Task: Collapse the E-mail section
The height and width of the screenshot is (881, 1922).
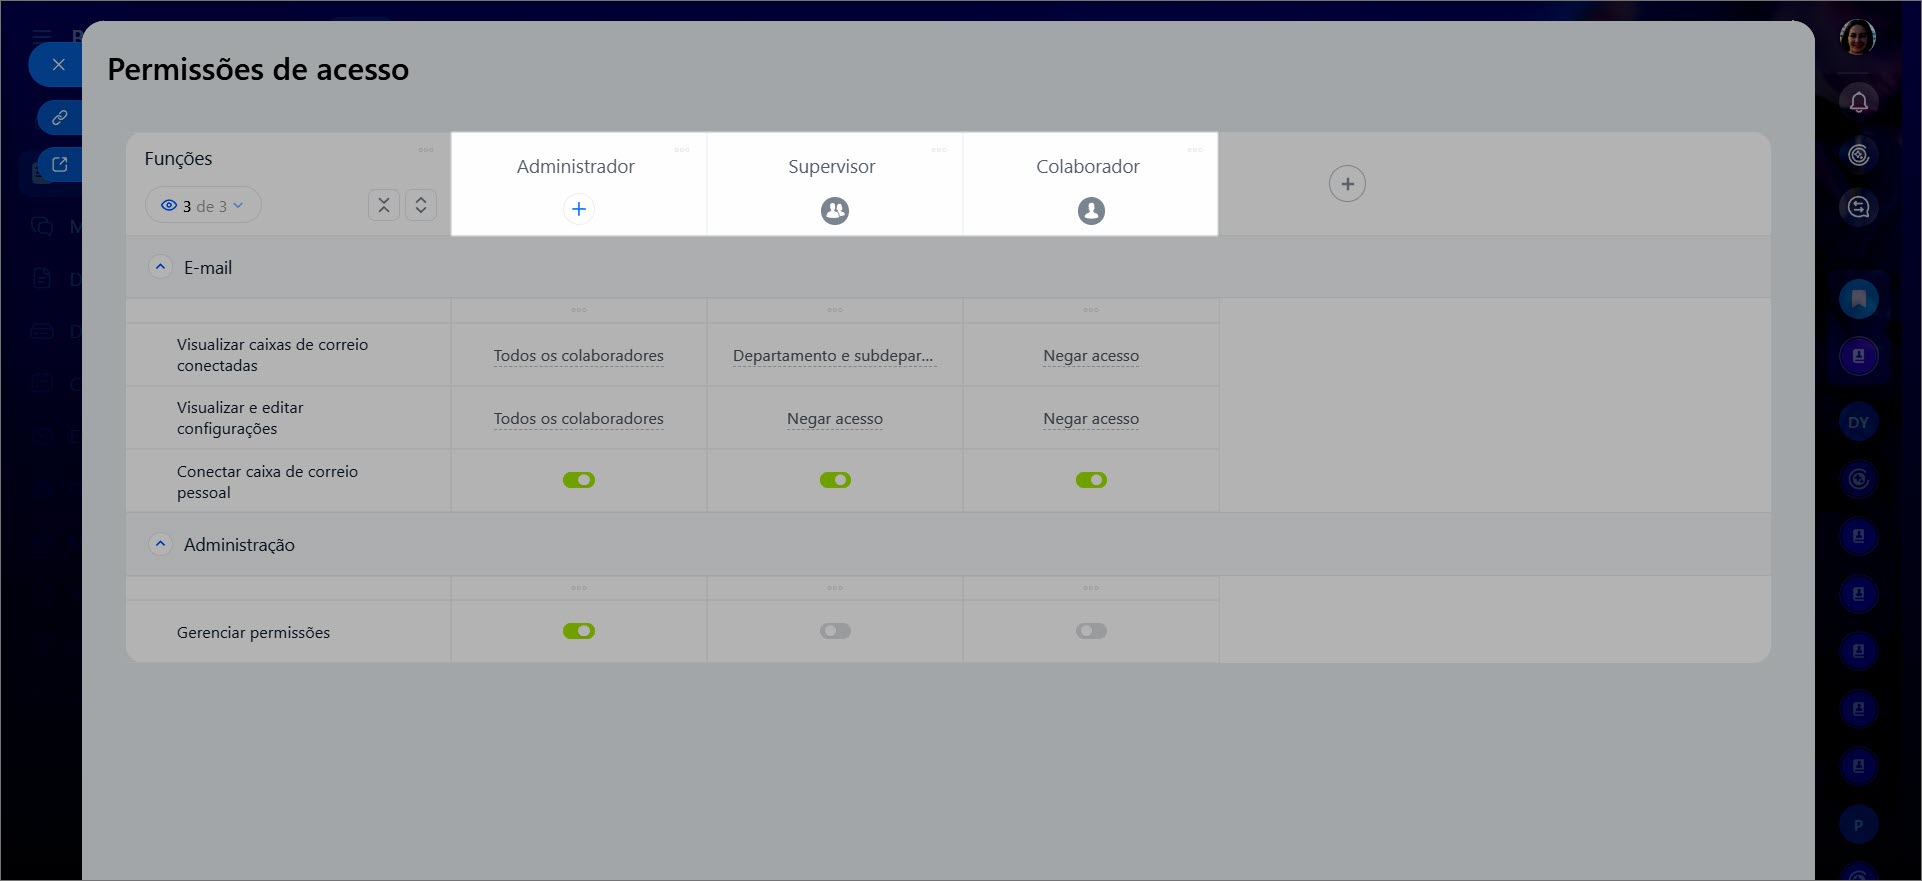Action: click(160, 267)
